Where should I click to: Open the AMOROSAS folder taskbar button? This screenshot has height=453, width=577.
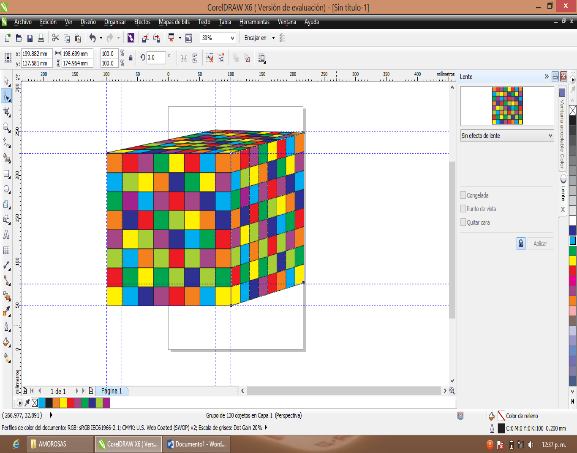[x=59, y=444]
